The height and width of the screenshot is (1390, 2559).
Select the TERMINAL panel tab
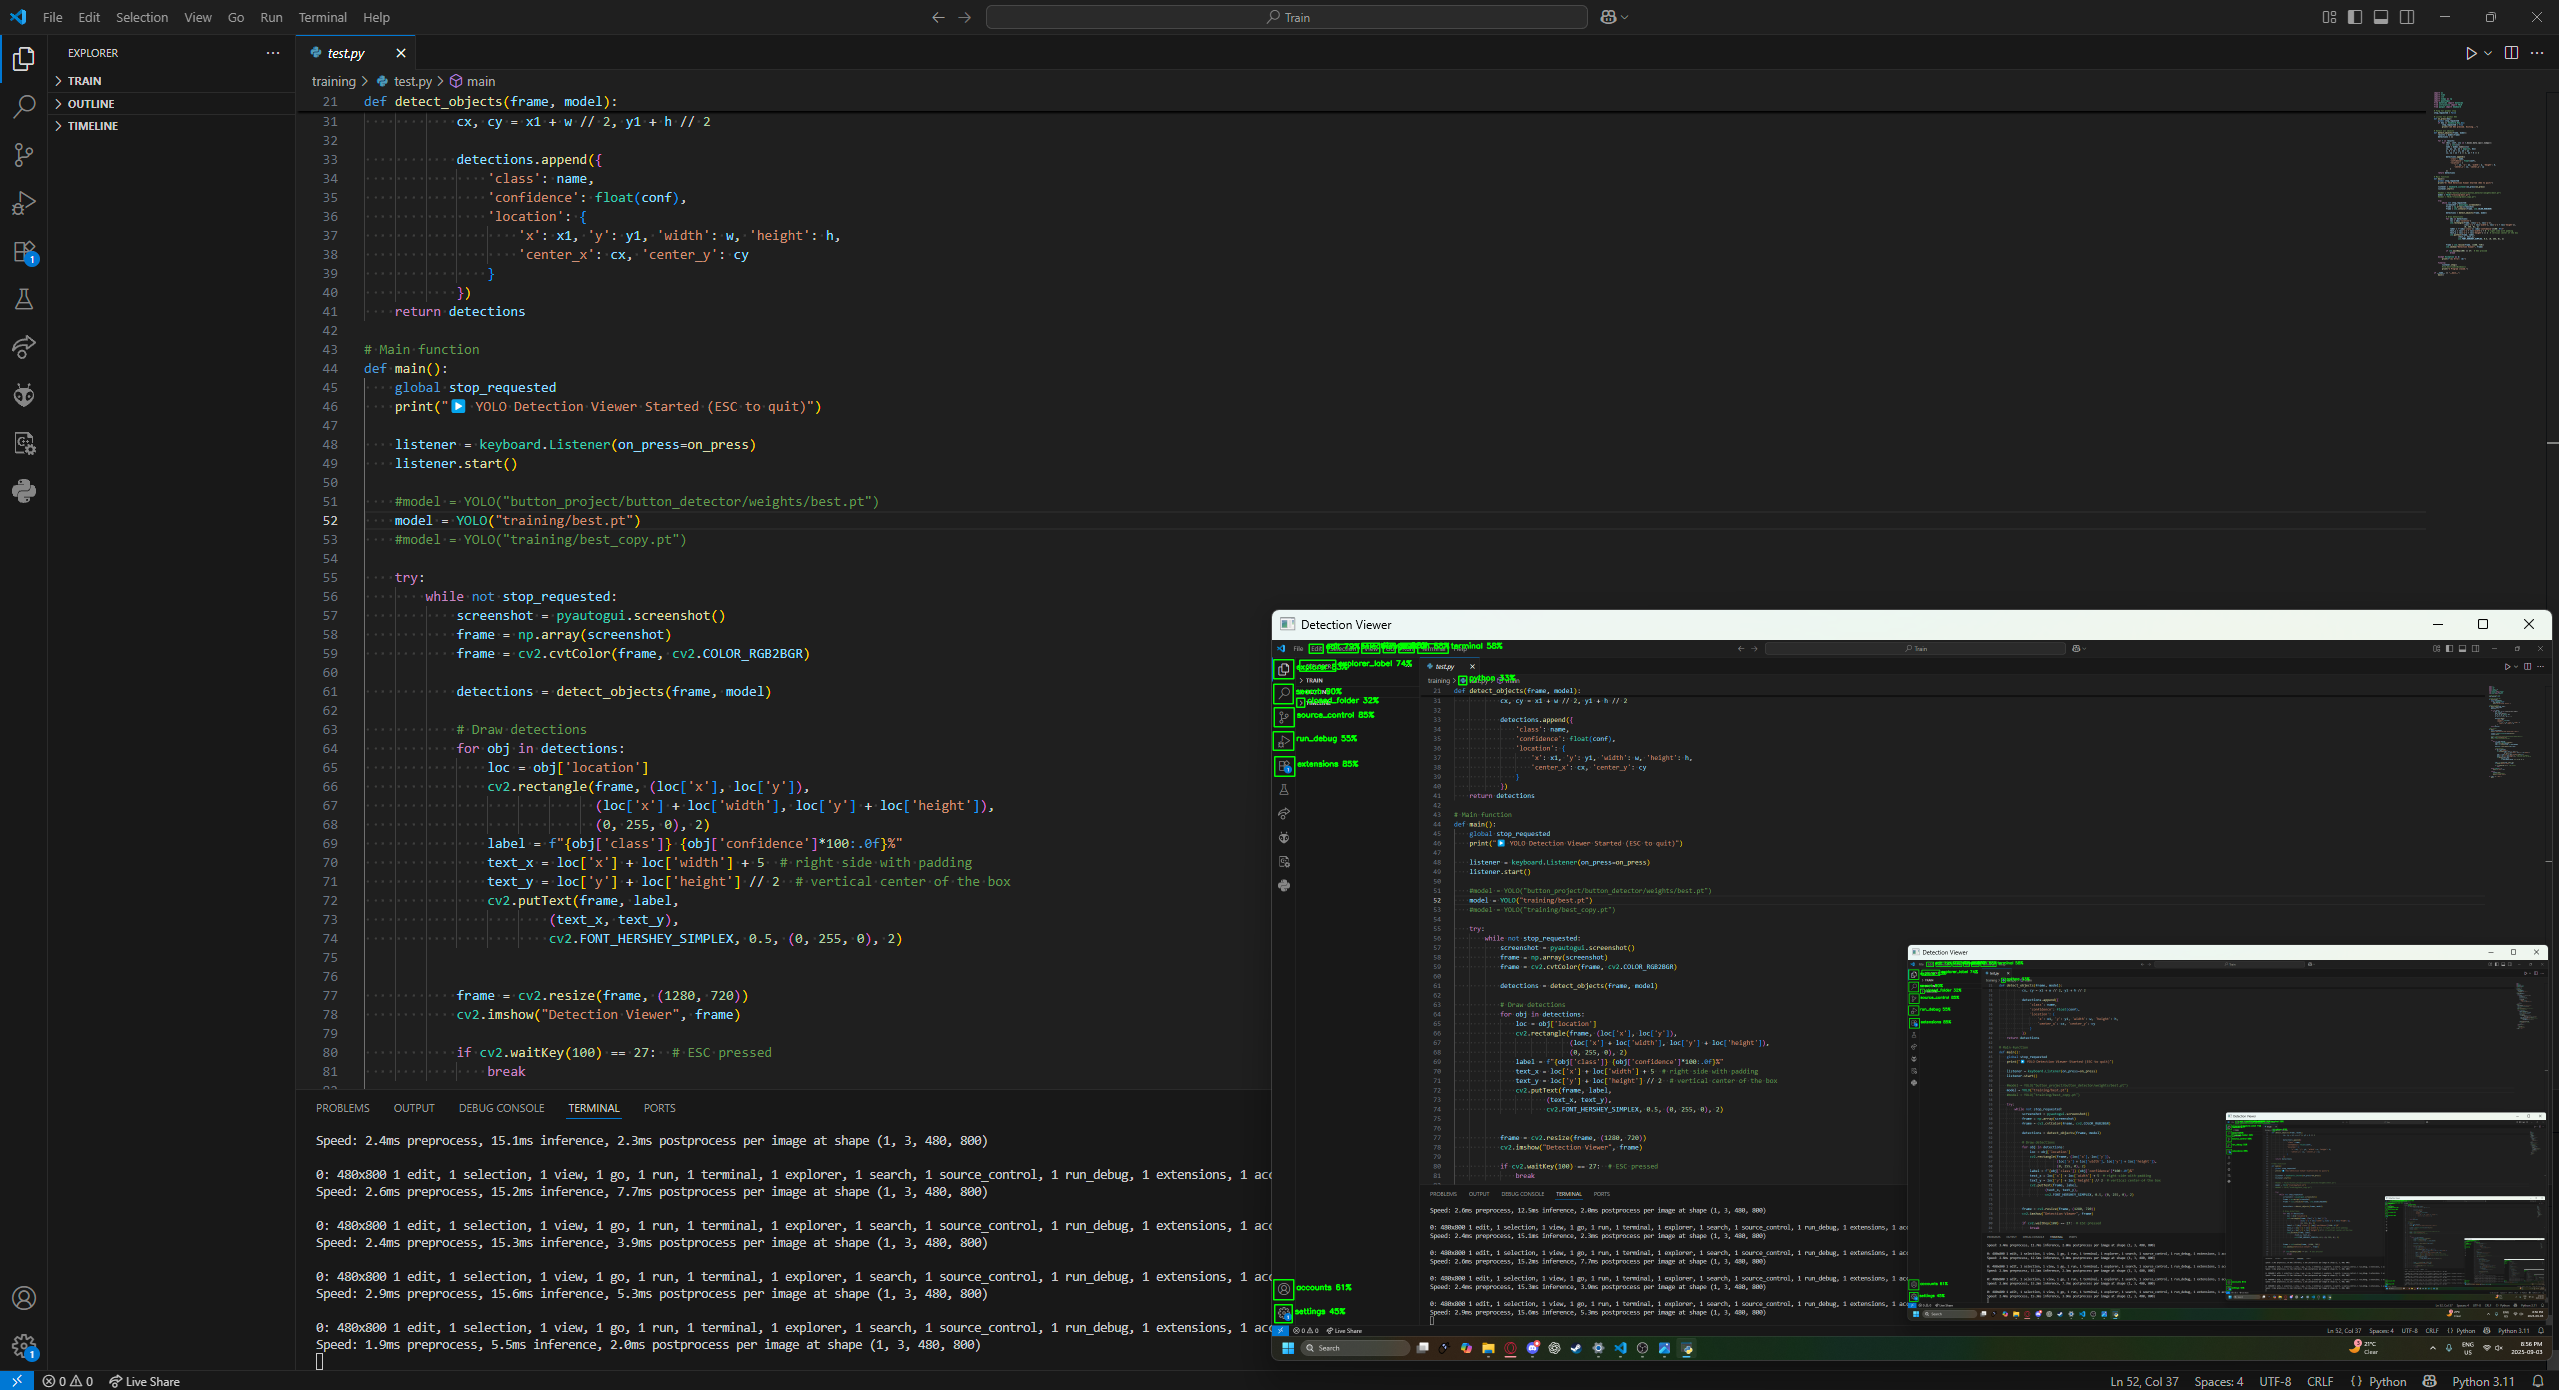[x=594, y=1108]
